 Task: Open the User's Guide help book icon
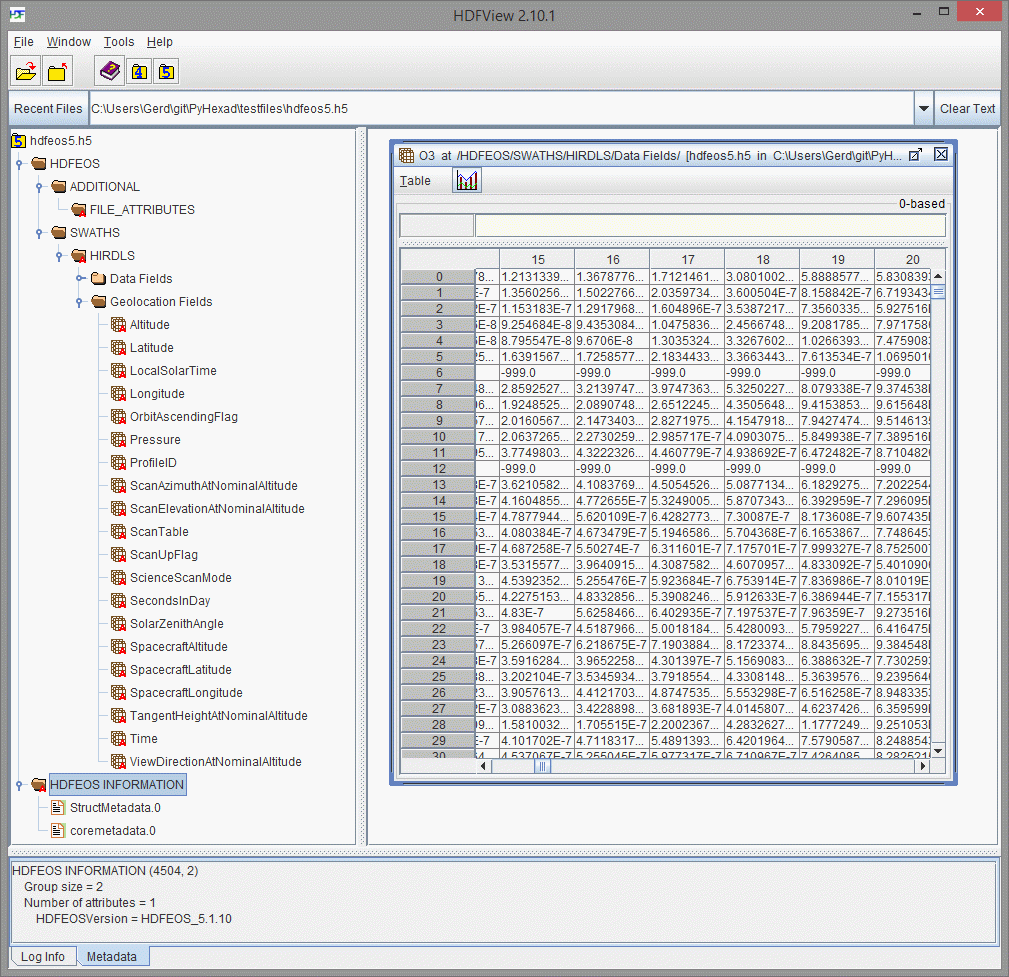pyautogui.click(x=109, y=71)
